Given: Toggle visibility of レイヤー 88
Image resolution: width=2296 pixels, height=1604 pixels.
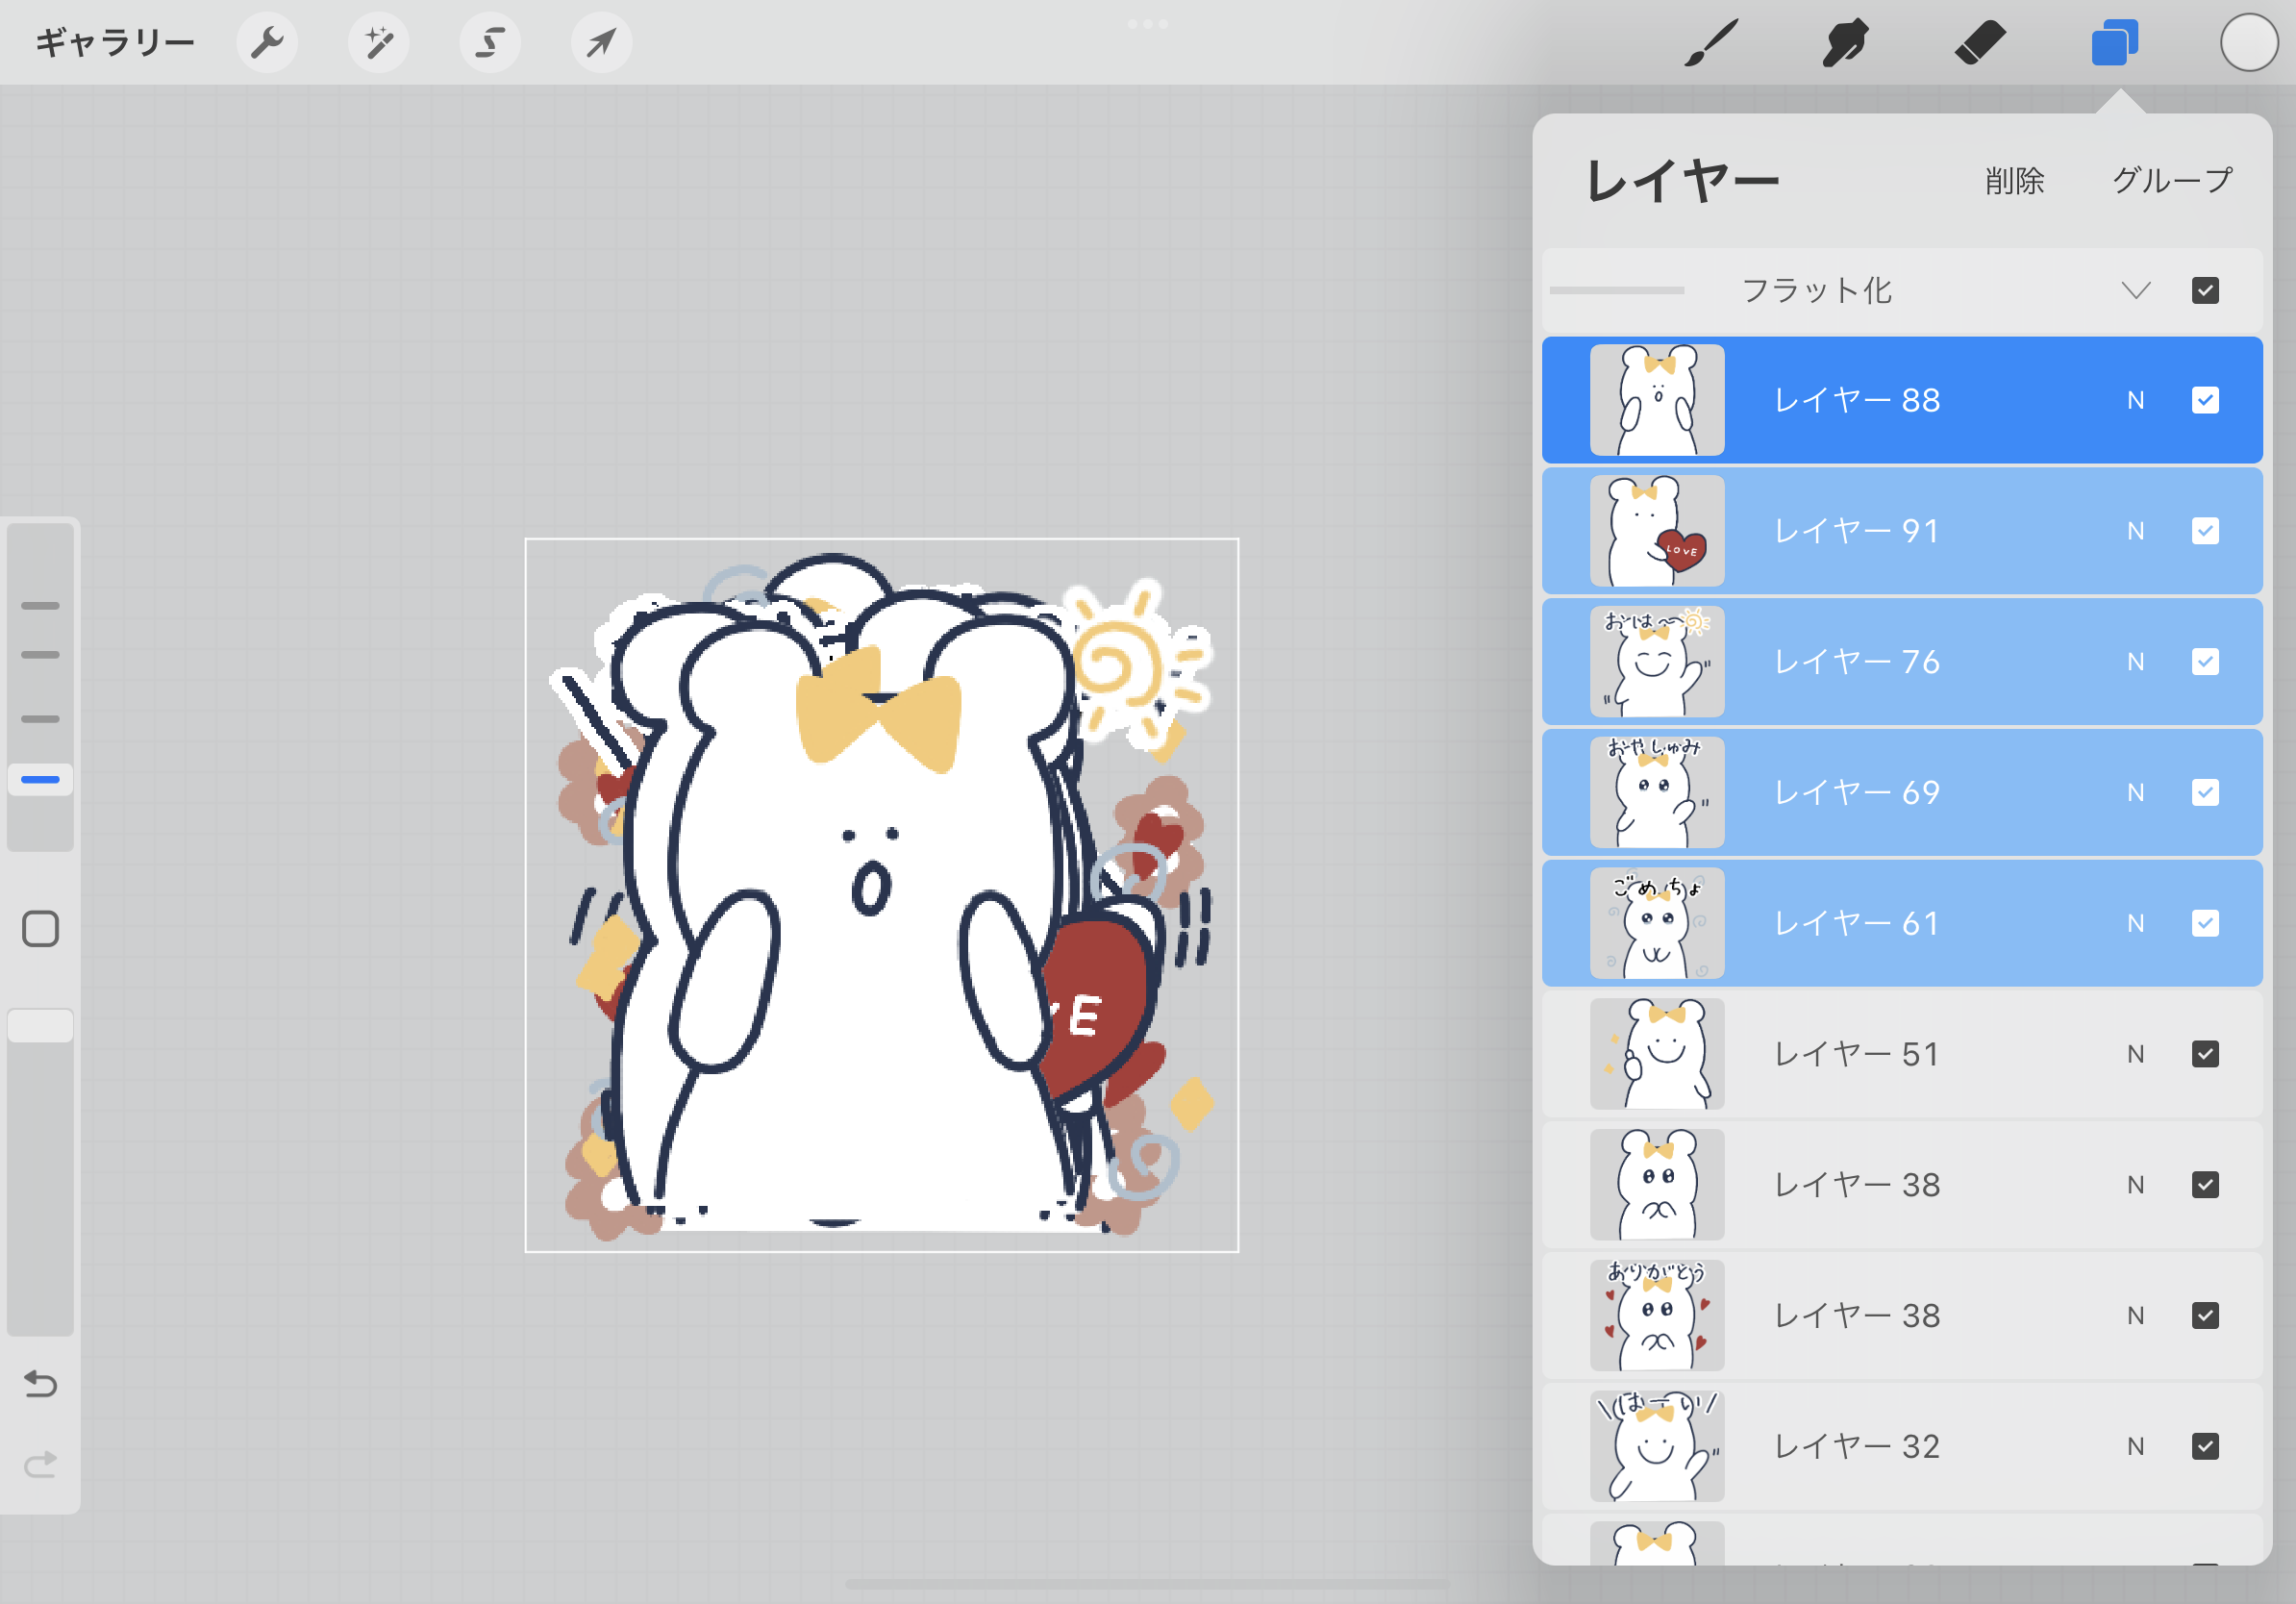Looking at the screenshot, I should click(x=2205, y=400).
